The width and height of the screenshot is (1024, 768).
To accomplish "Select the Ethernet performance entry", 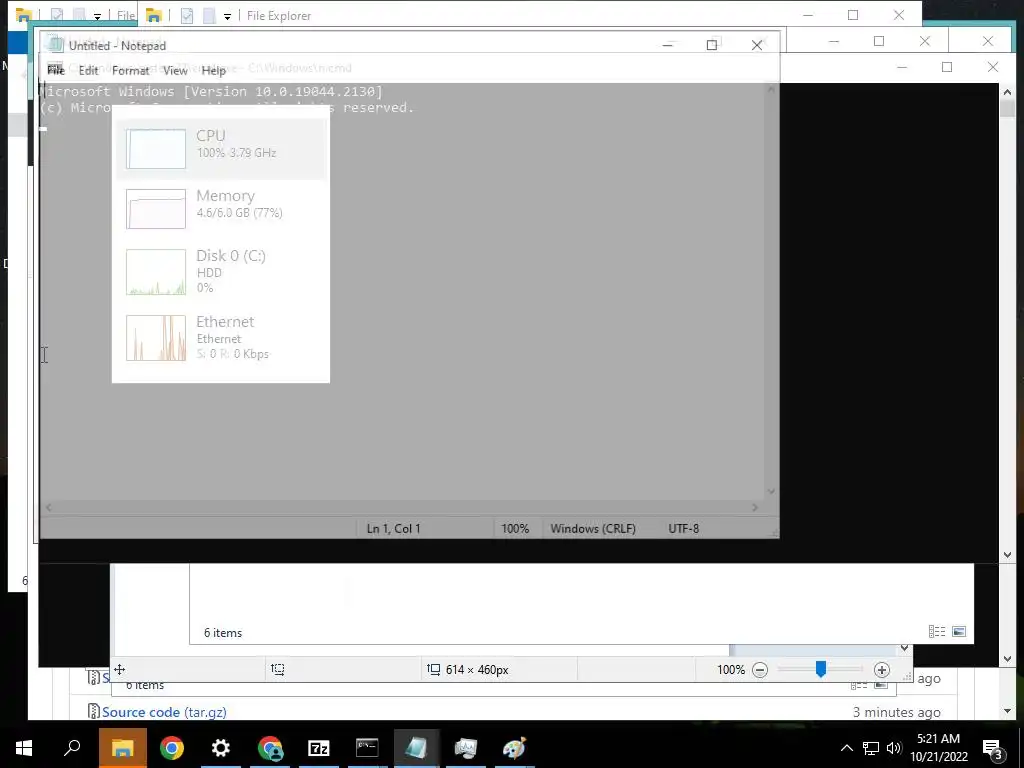I will click(x=221, y=338).
